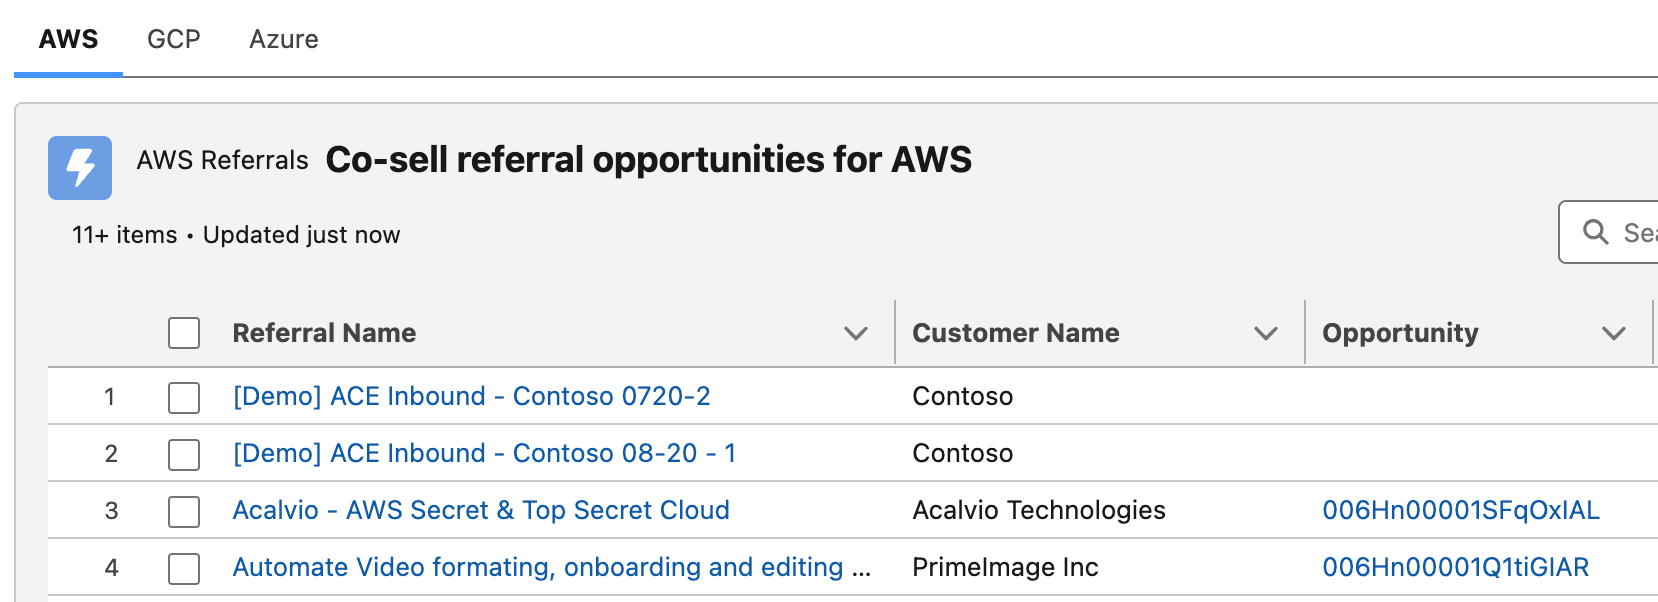Tick the Acalvio referral row checkbox
The image size is (1658, 602).
click(x=184, y=511)
